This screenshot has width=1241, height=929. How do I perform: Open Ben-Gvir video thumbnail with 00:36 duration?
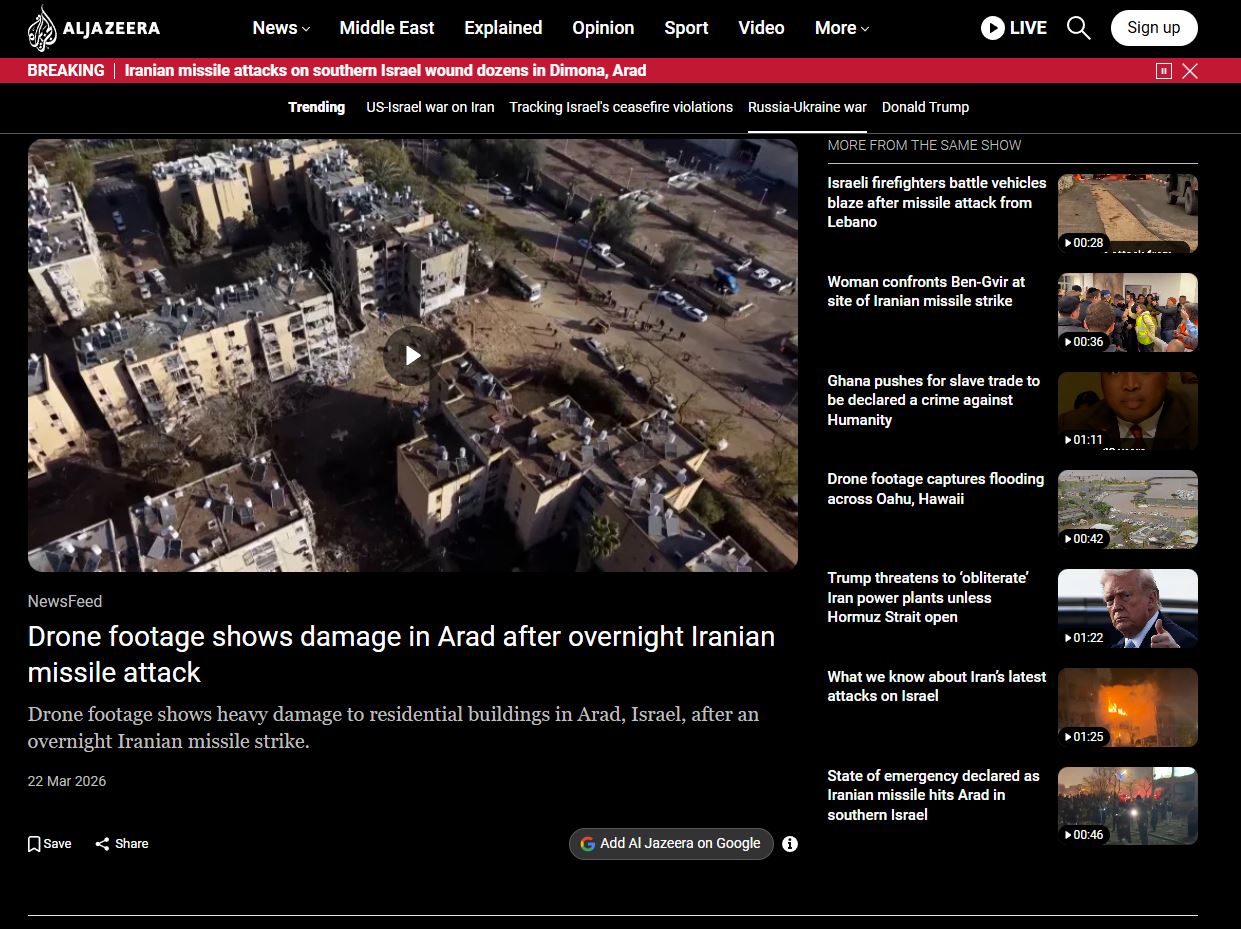1127,312
